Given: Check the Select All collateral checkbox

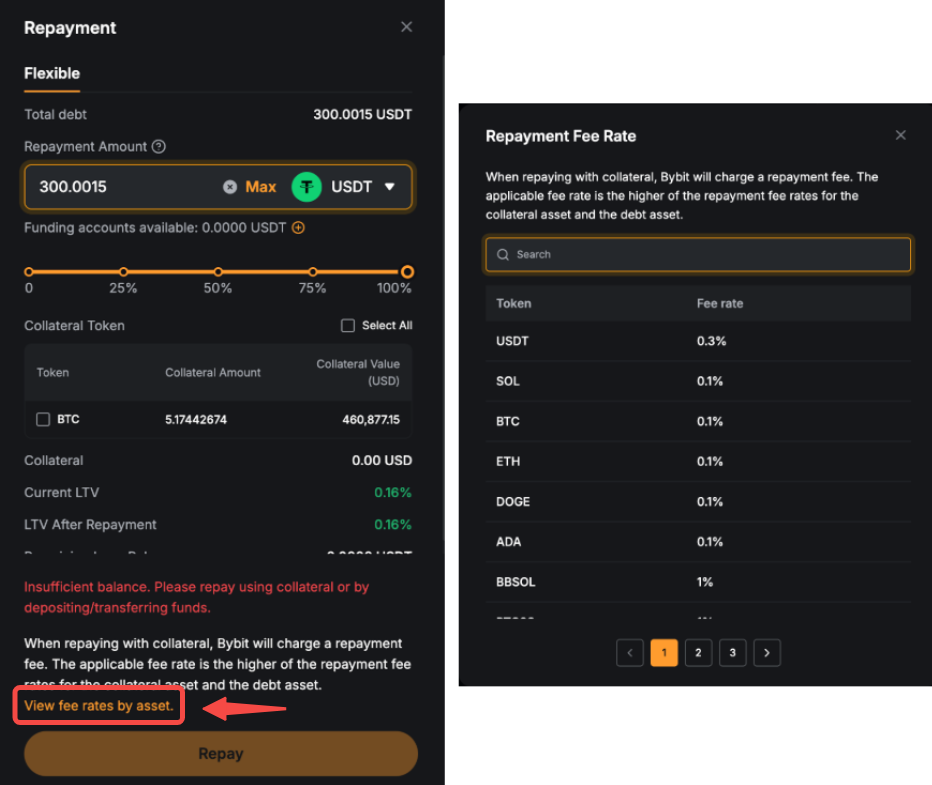Looking at the screenshot, I should (x=348, y=326).
